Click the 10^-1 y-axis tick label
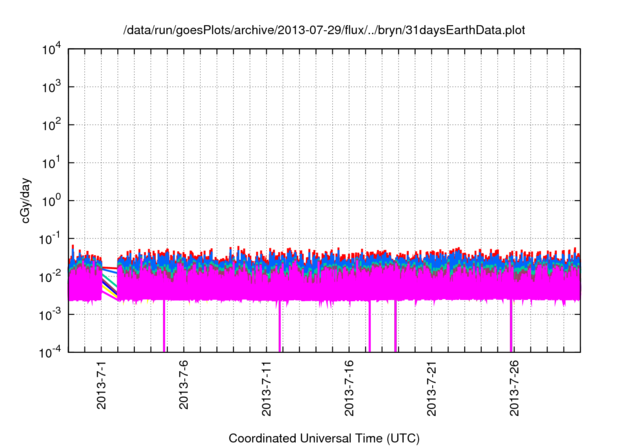This screenshot has width=640, height=448. [50, 239]
